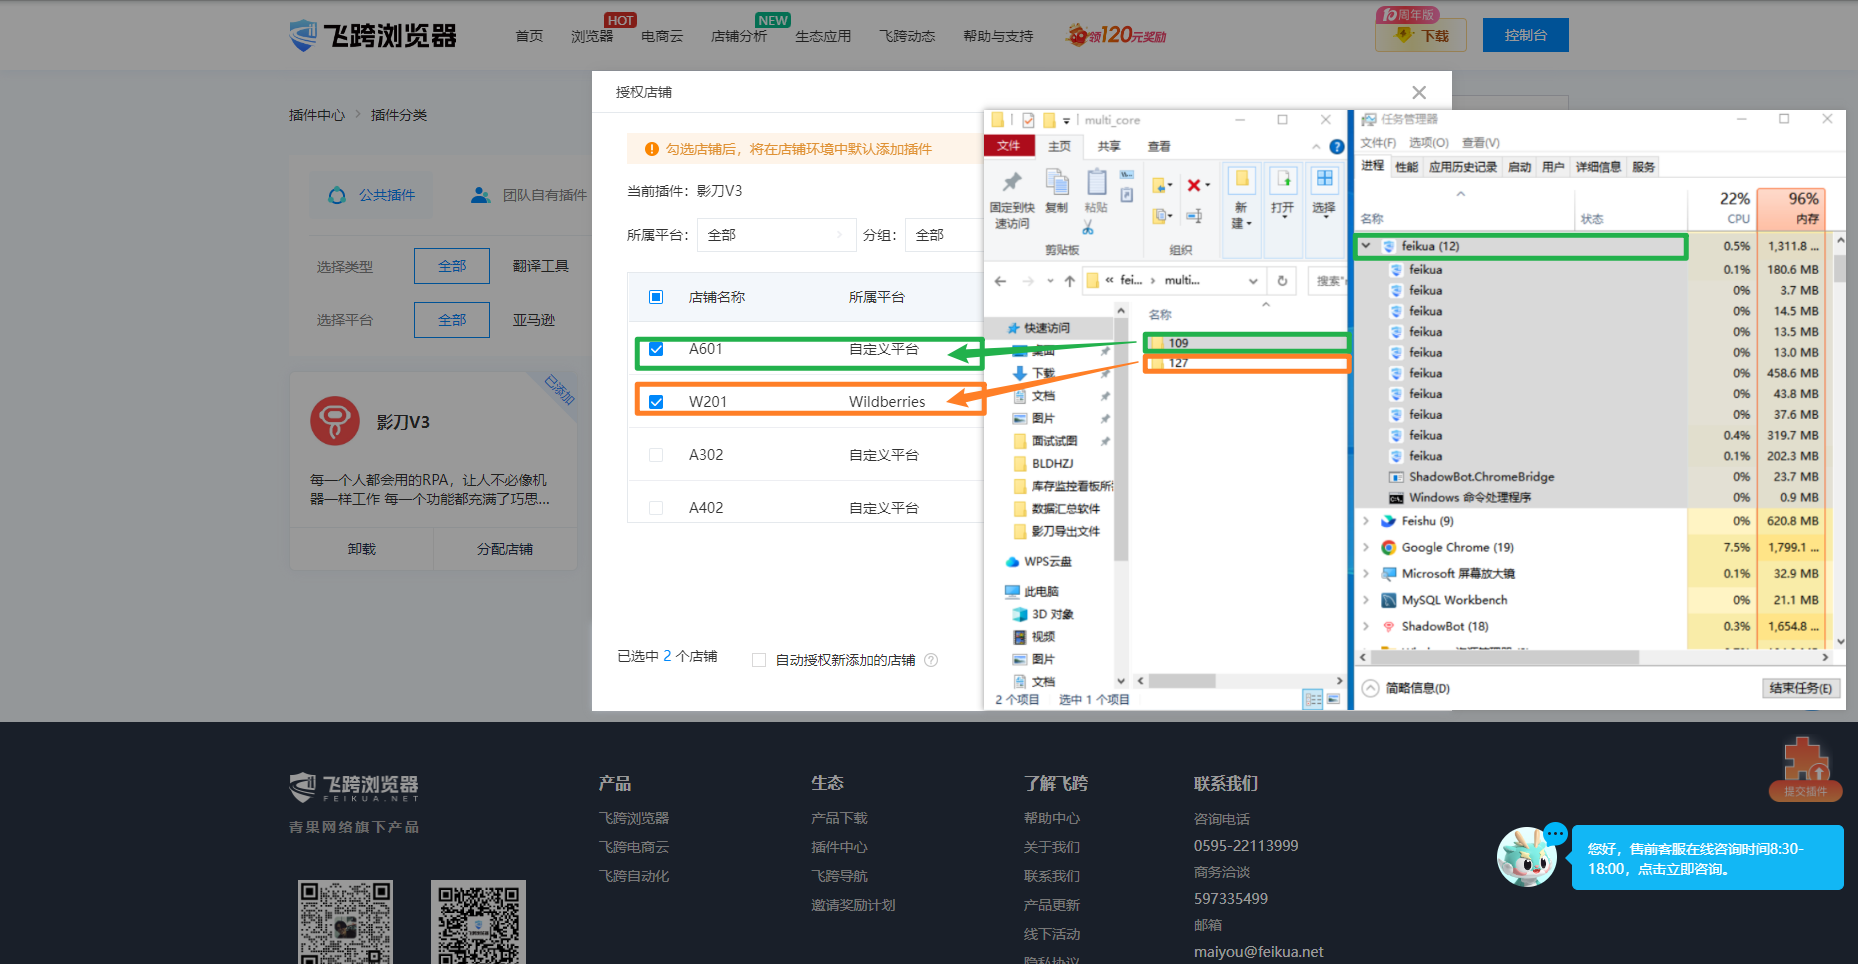Open 店铺分析 in the top navigation

click(738, 36)
